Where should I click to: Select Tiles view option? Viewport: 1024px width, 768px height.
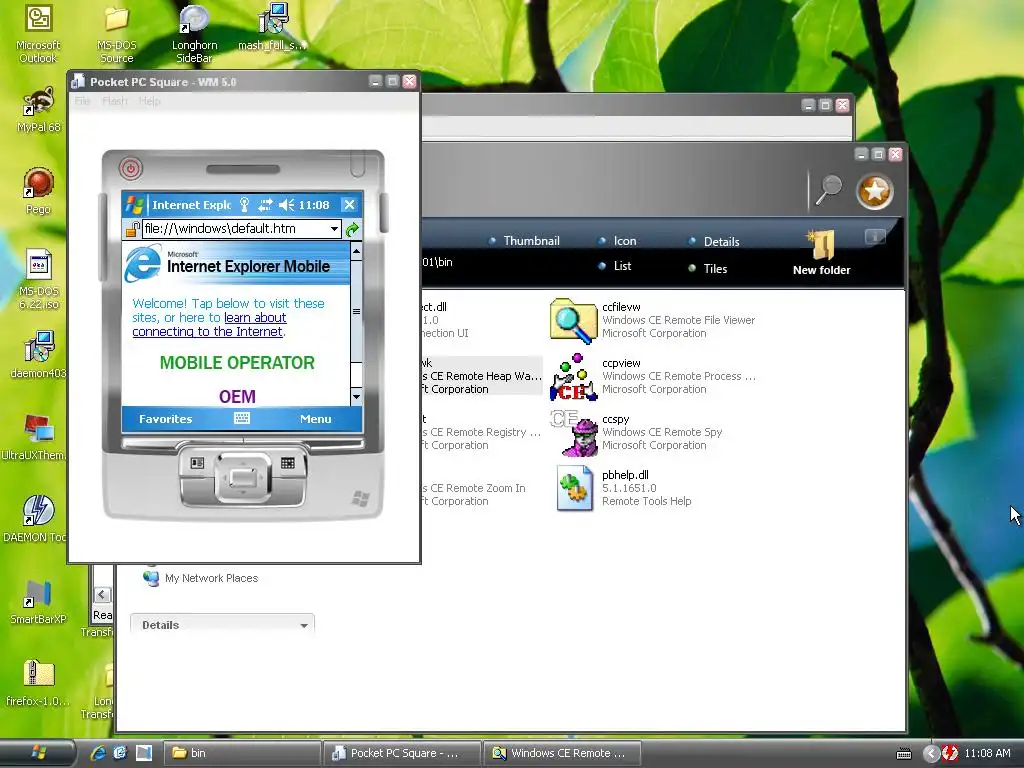click(707, 268)
